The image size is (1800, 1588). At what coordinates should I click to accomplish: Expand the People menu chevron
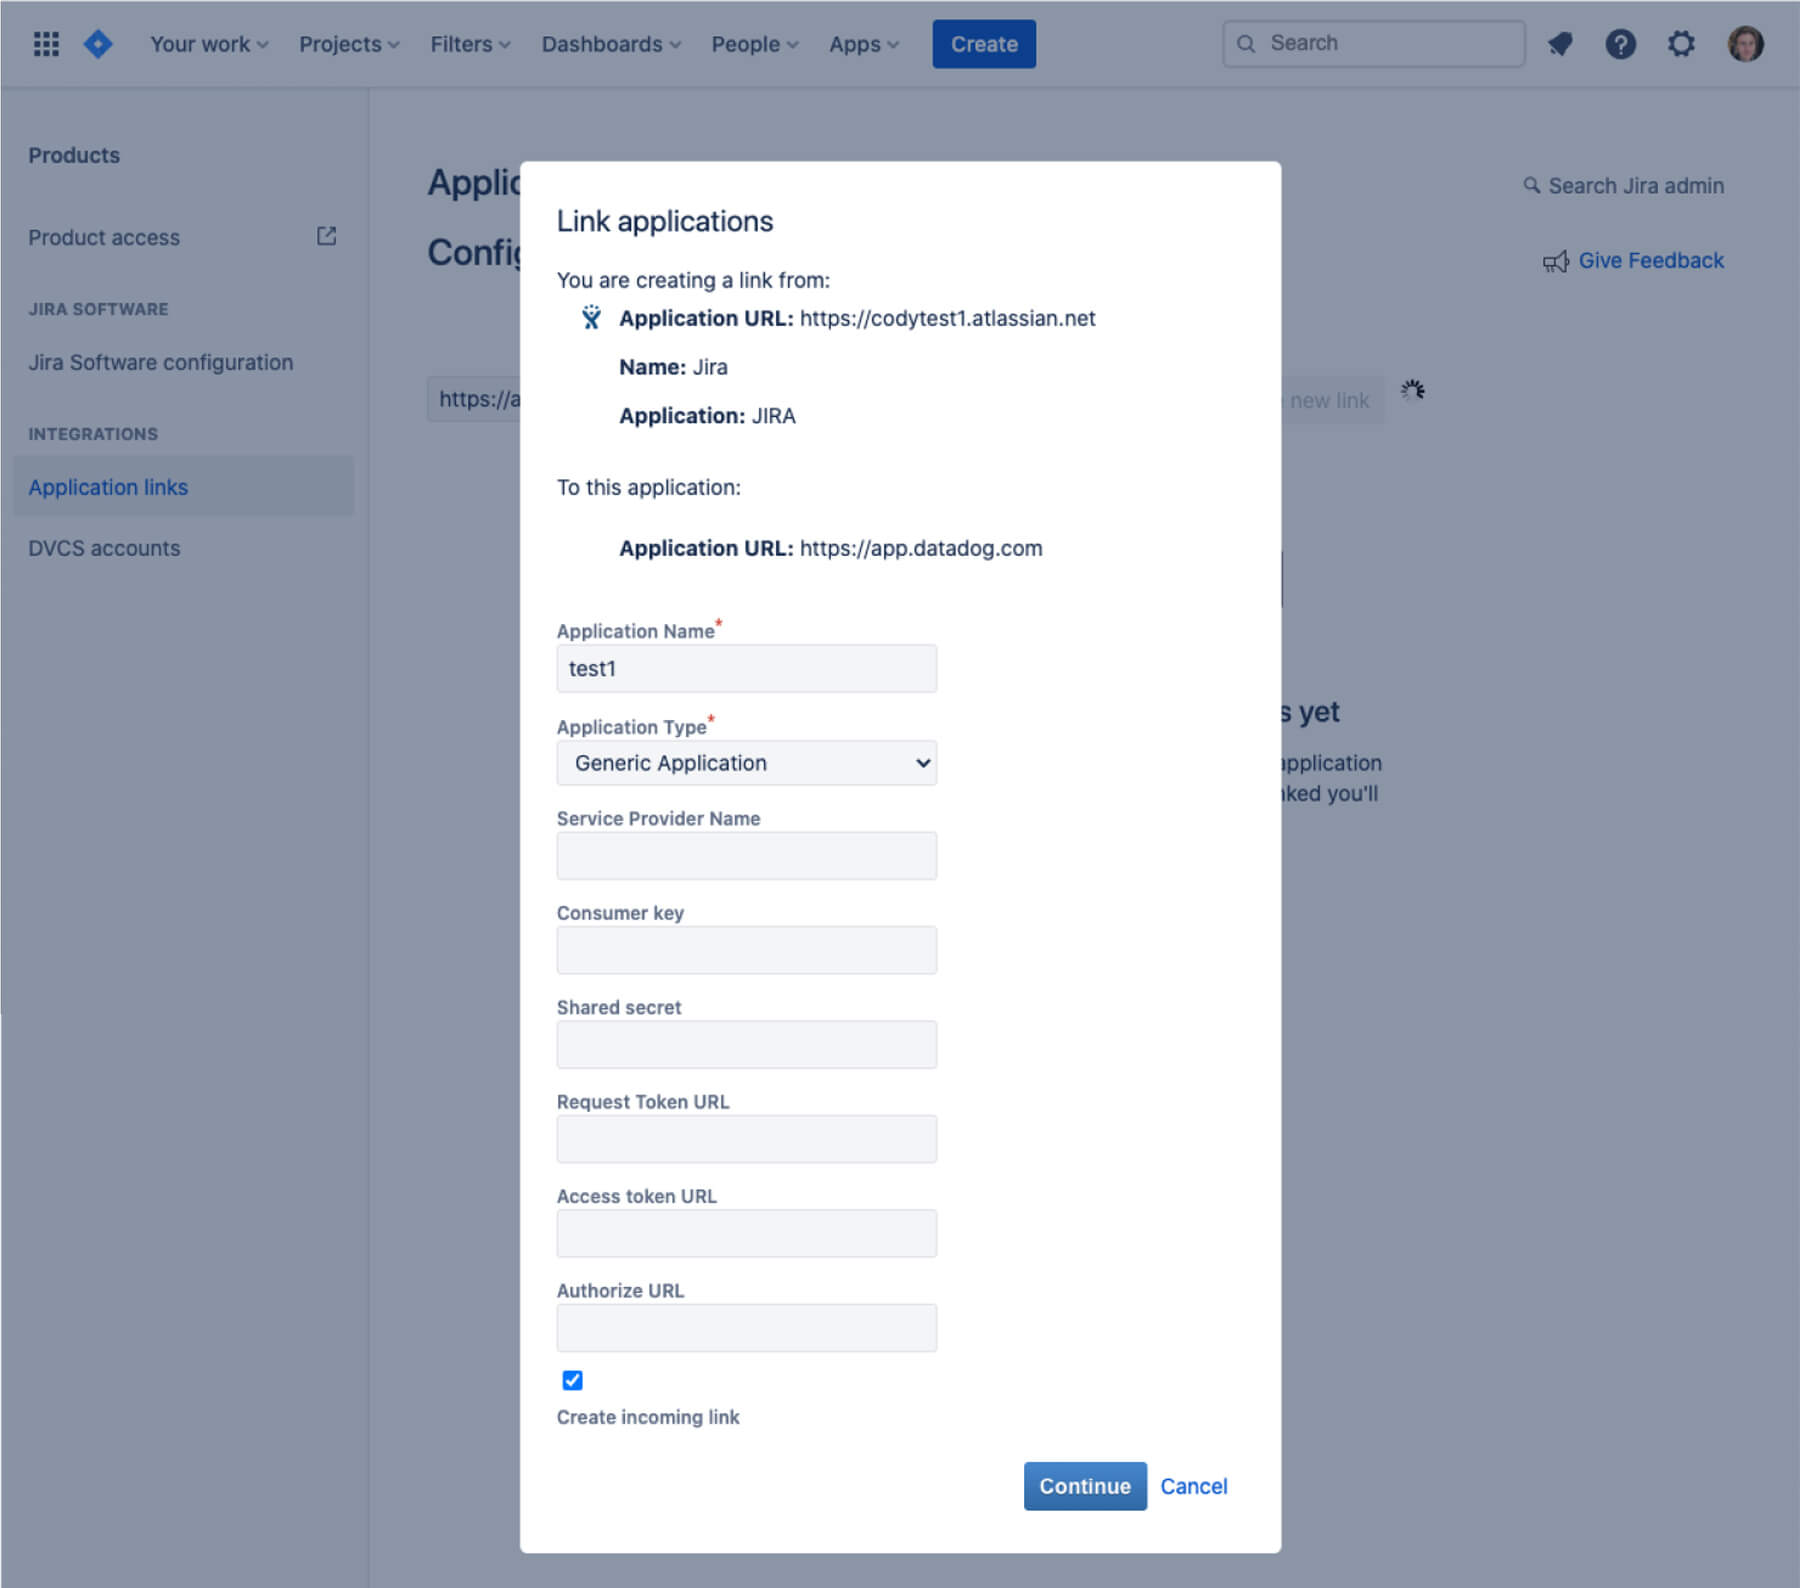(793, 44)
